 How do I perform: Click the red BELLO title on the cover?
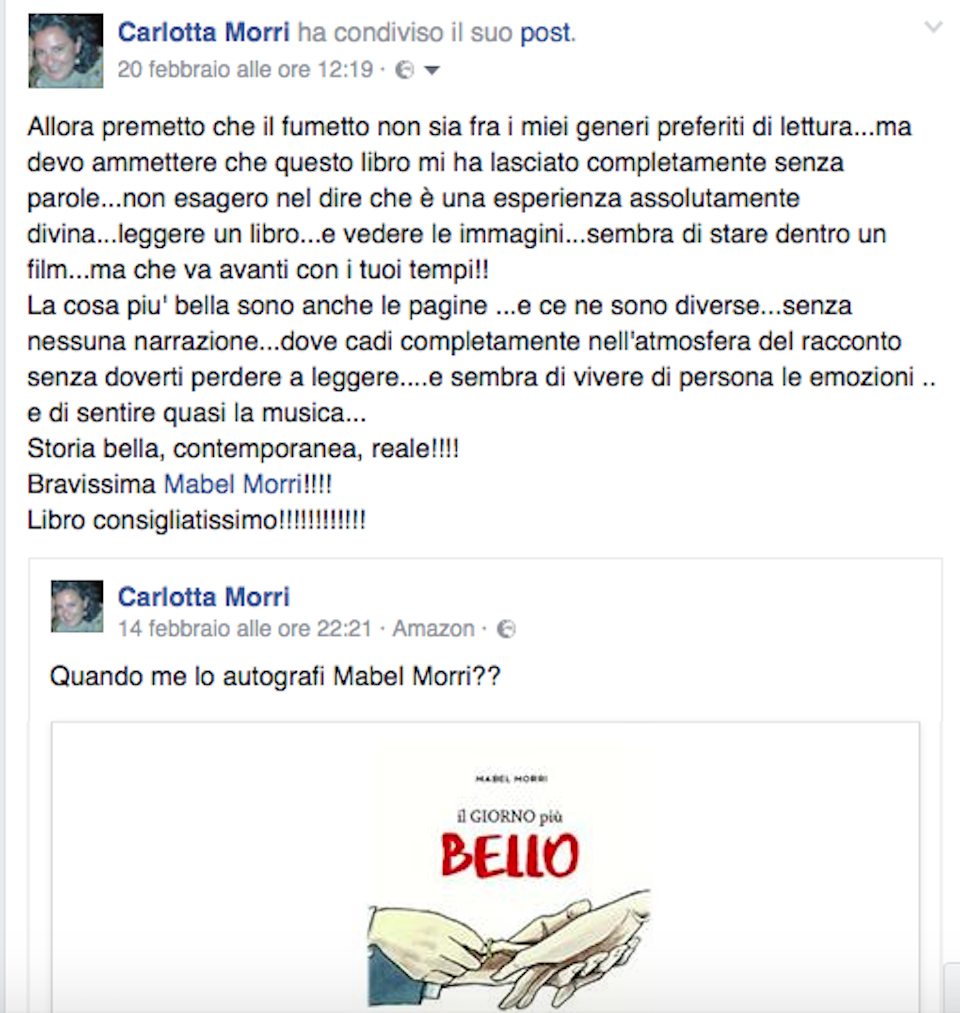[510, 855]
